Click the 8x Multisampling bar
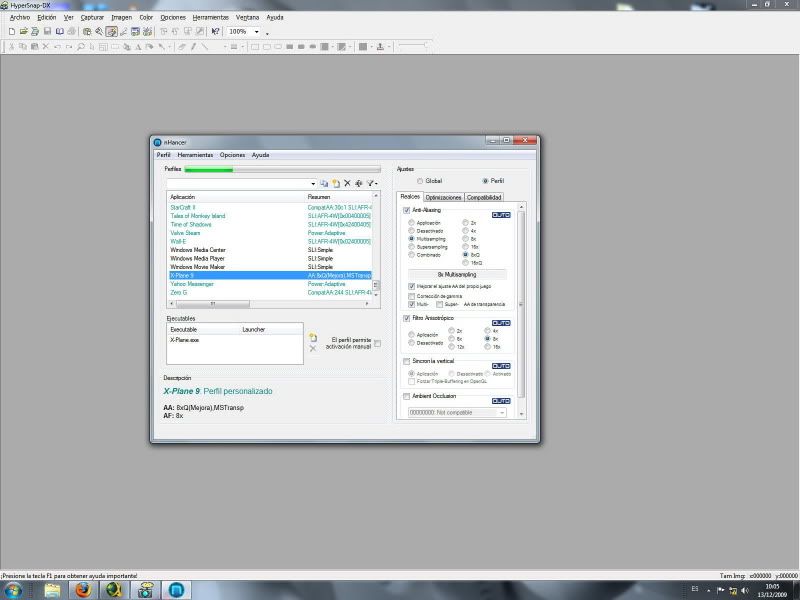Screen dimensions: 800x600 tap(457, 274)
